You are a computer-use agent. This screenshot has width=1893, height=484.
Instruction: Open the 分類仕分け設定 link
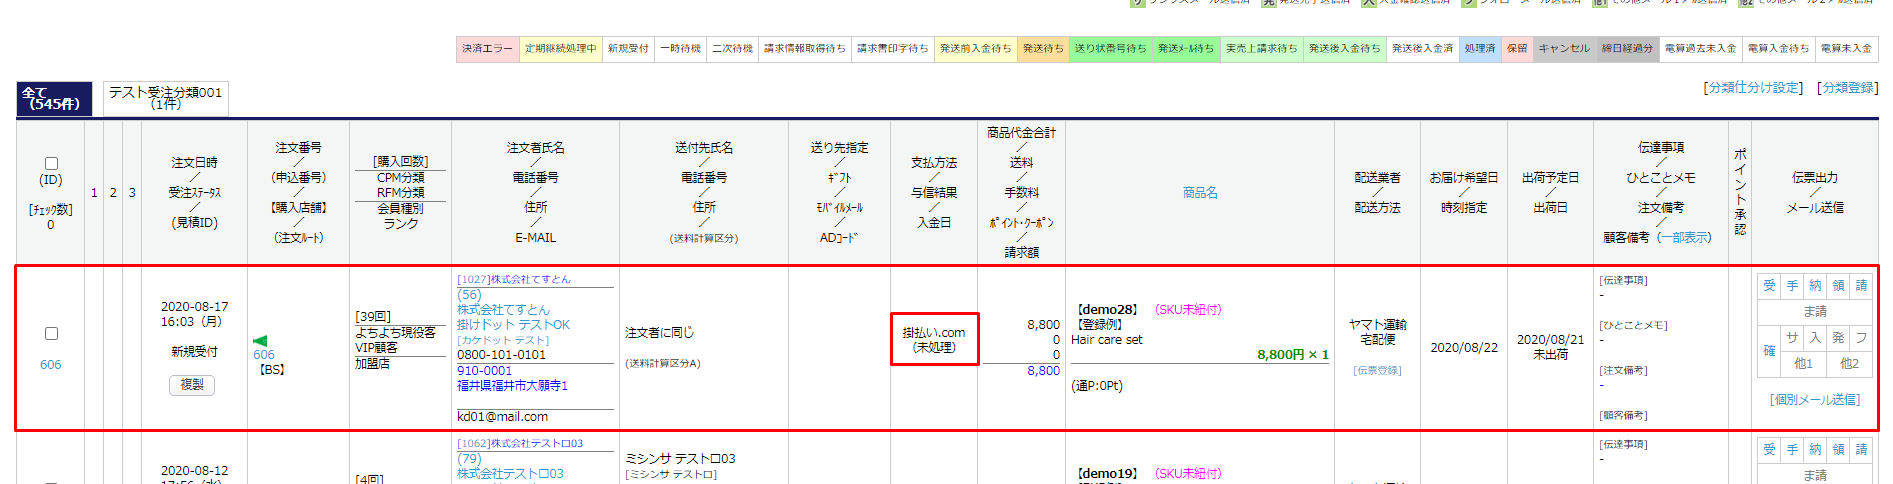(x=1752, y=88)
